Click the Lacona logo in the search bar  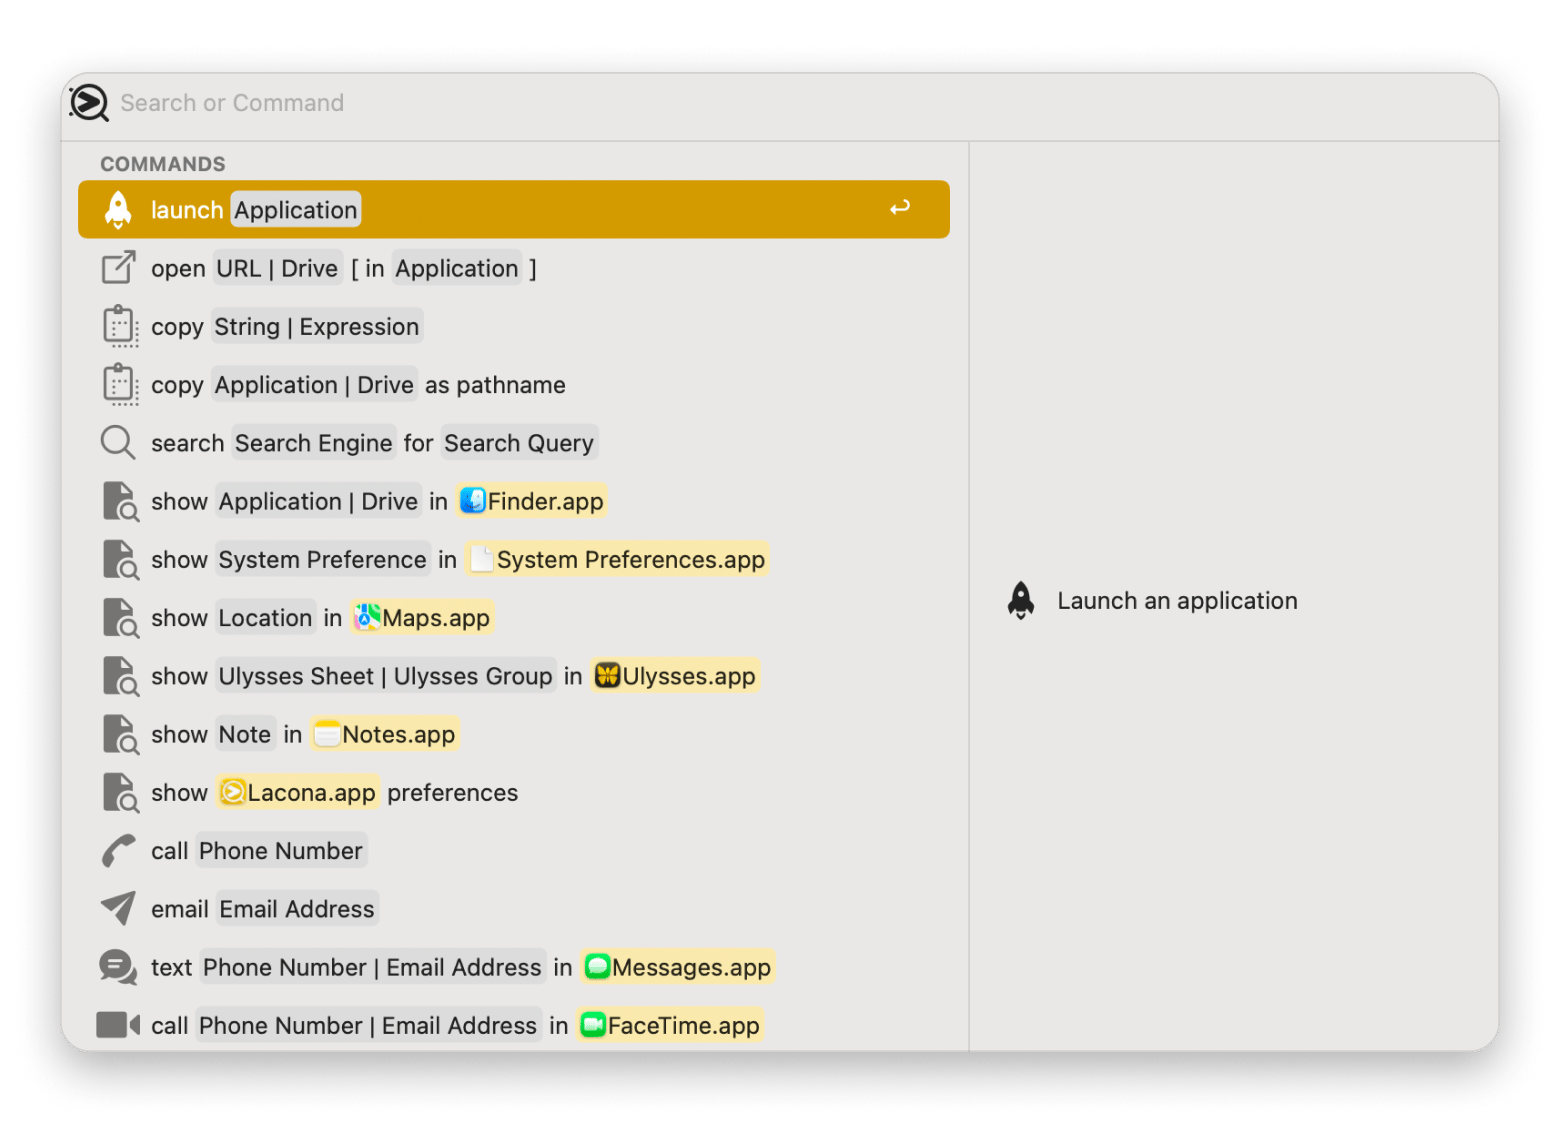click(x=89, y=103)
